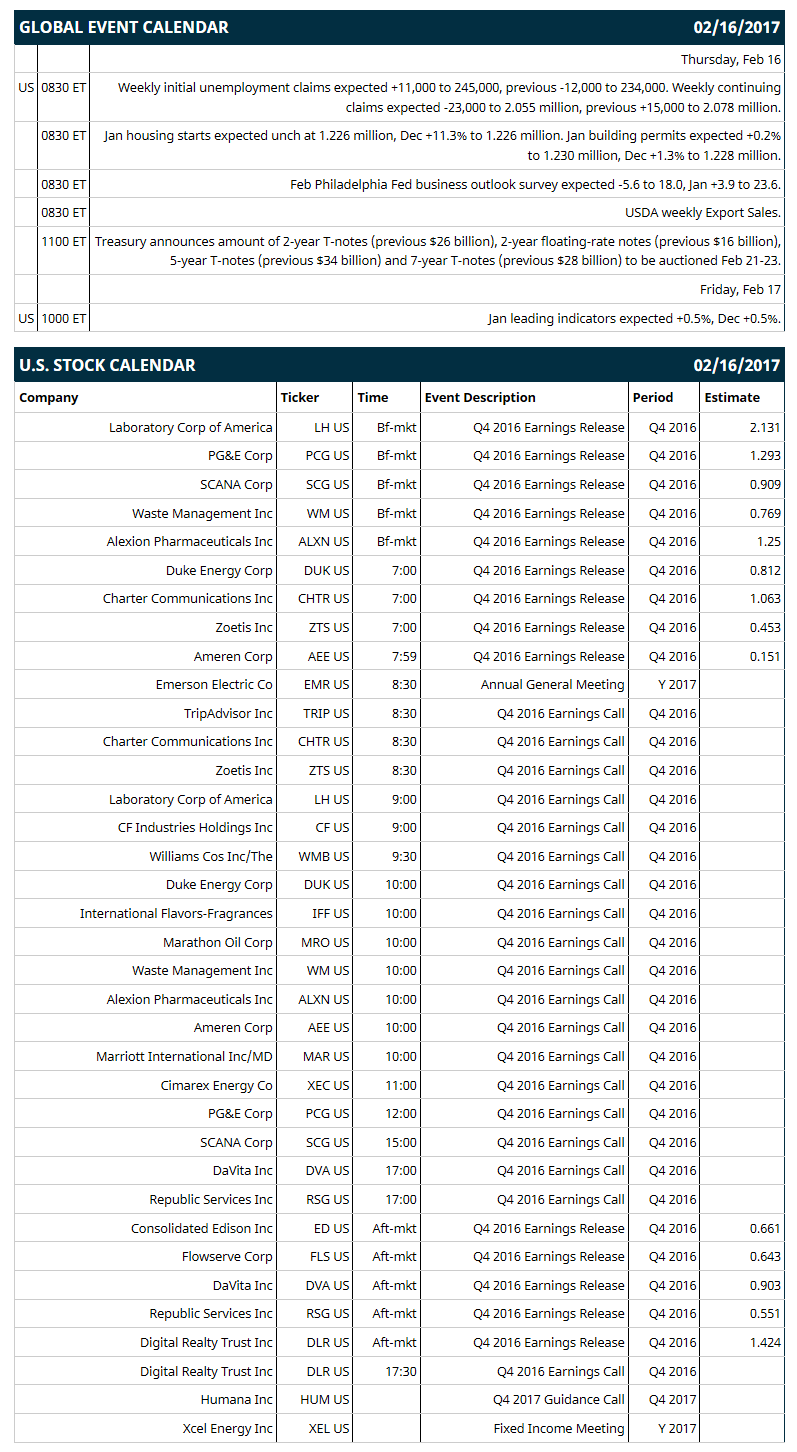The height and width of the screenshot is (1452, 797).
Task: Click the TRIP US ticker
Action: coord(326,713)
